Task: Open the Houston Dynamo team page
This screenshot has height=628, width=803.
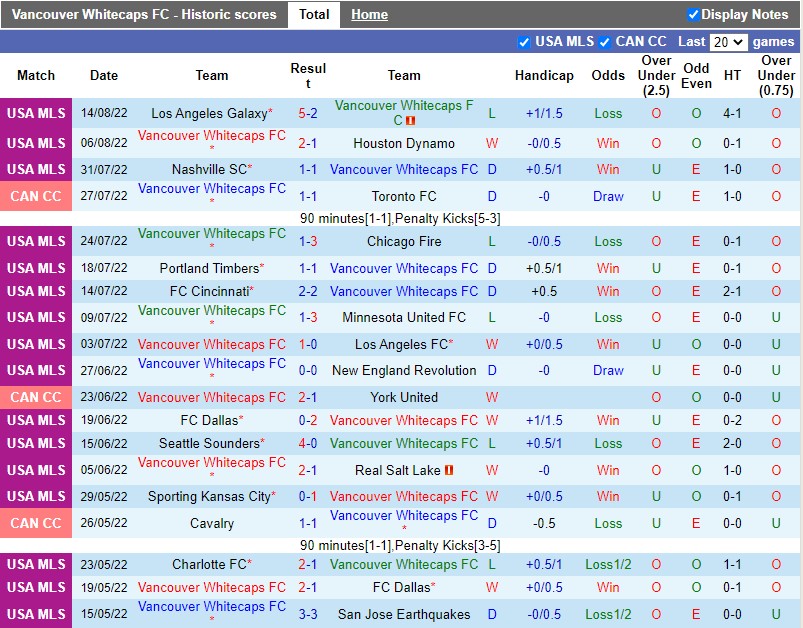Action: pos(404,144)
